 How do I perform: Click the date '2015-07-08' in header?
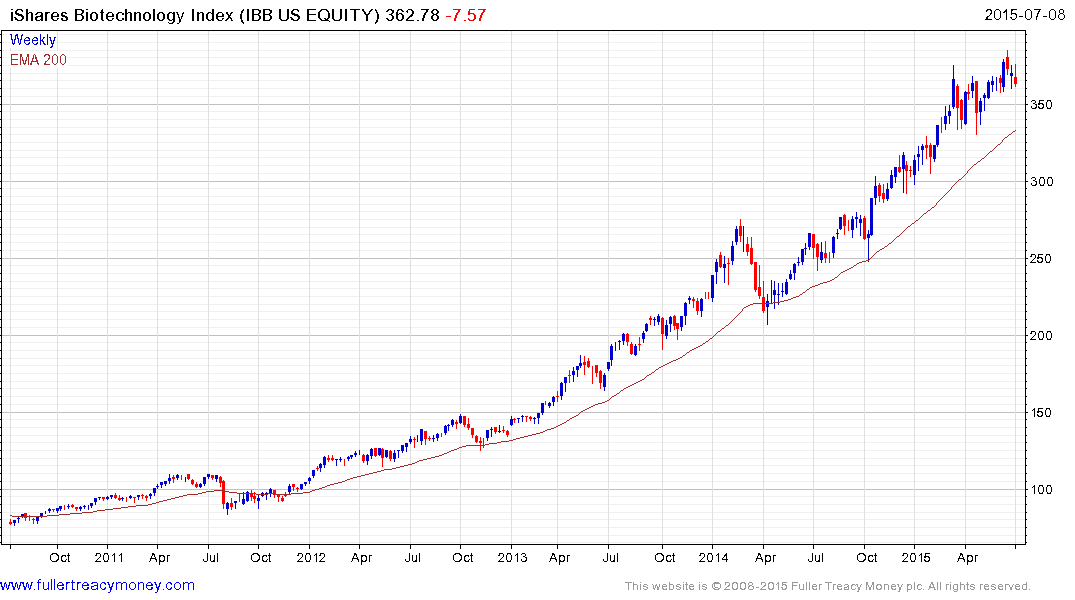1024,15
